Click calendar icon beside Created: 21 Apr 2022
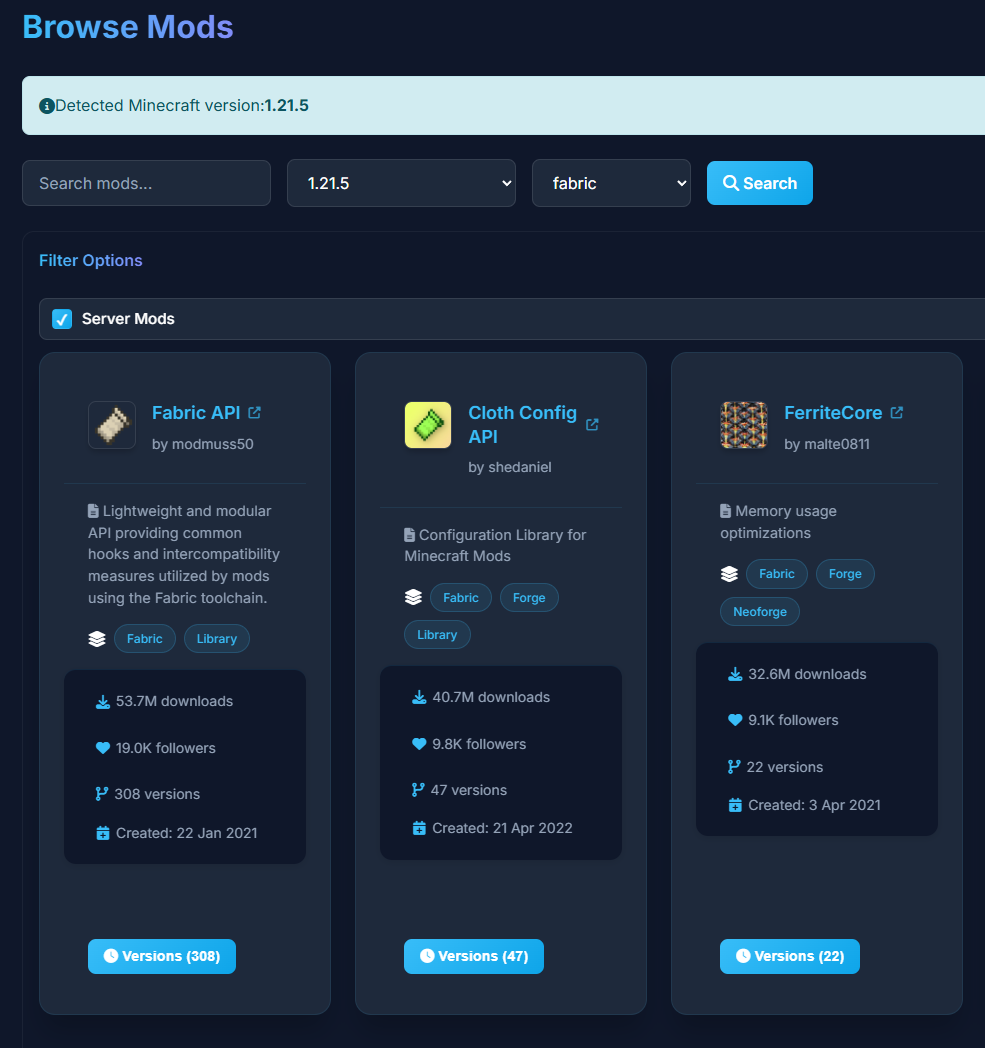Viewport: 985px width, 1048px height. point(419,828)
